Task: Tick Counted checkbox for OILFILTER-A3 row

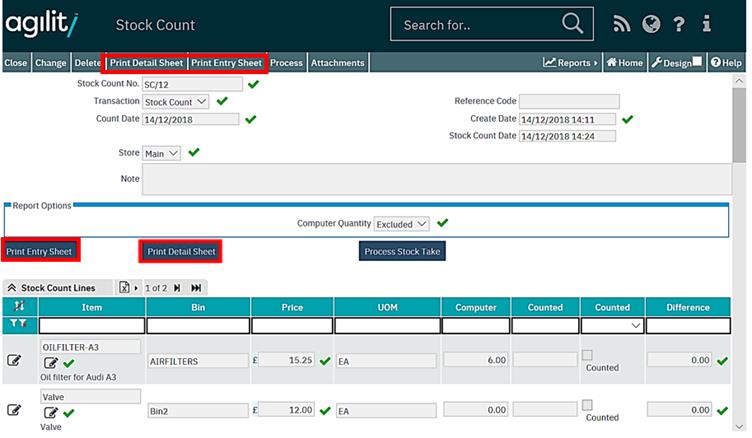Action: click(x=587, y=355)
